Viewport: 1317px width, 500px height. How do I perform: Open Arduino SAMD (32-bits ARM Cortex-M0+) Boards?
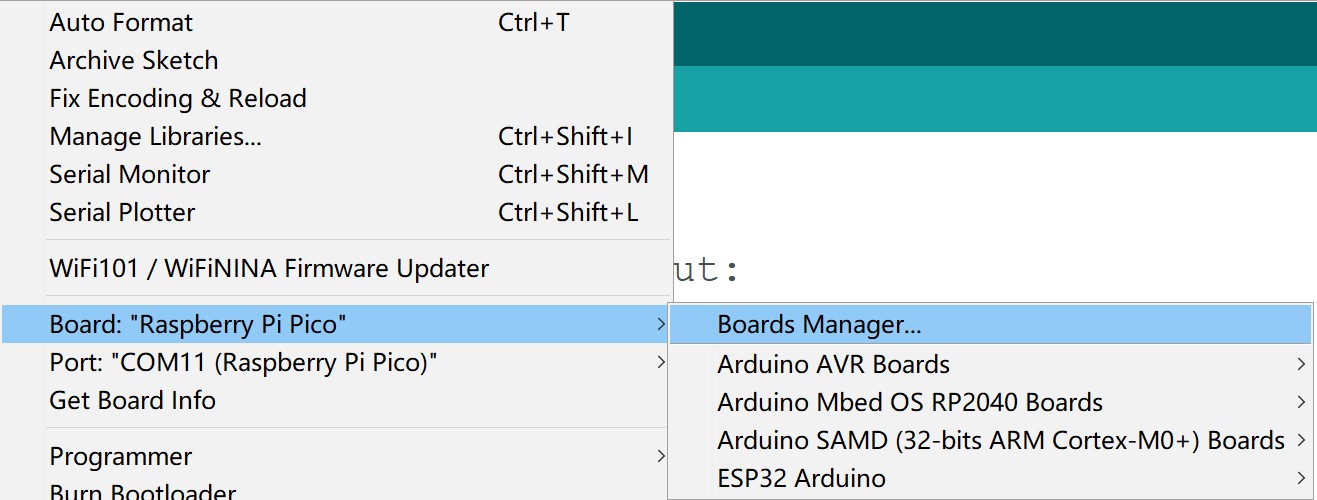click(990, 440)
